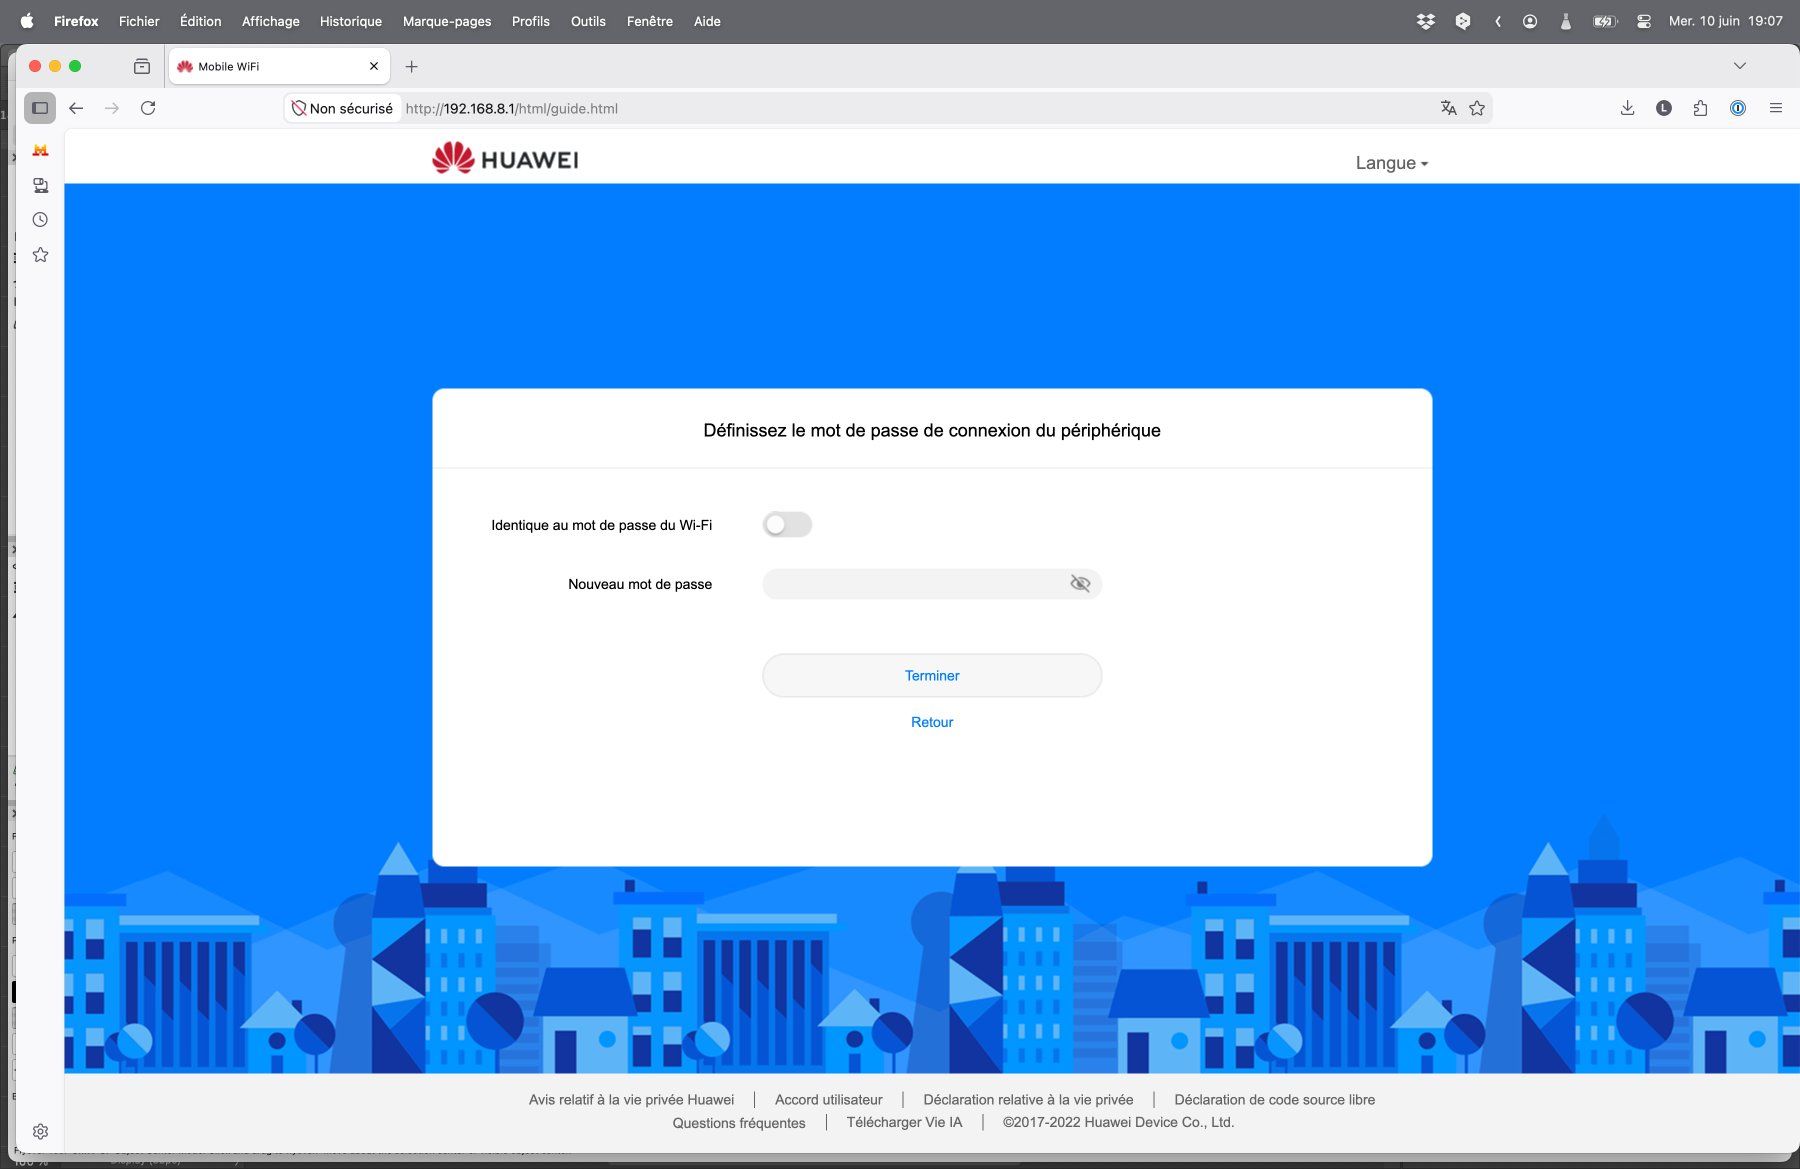Image resolution: width=1800 pixels, height=1169 pixels.
Task: Enable Identique au mot de passe Wi-Fi switch
Action: tap(787, 525)
